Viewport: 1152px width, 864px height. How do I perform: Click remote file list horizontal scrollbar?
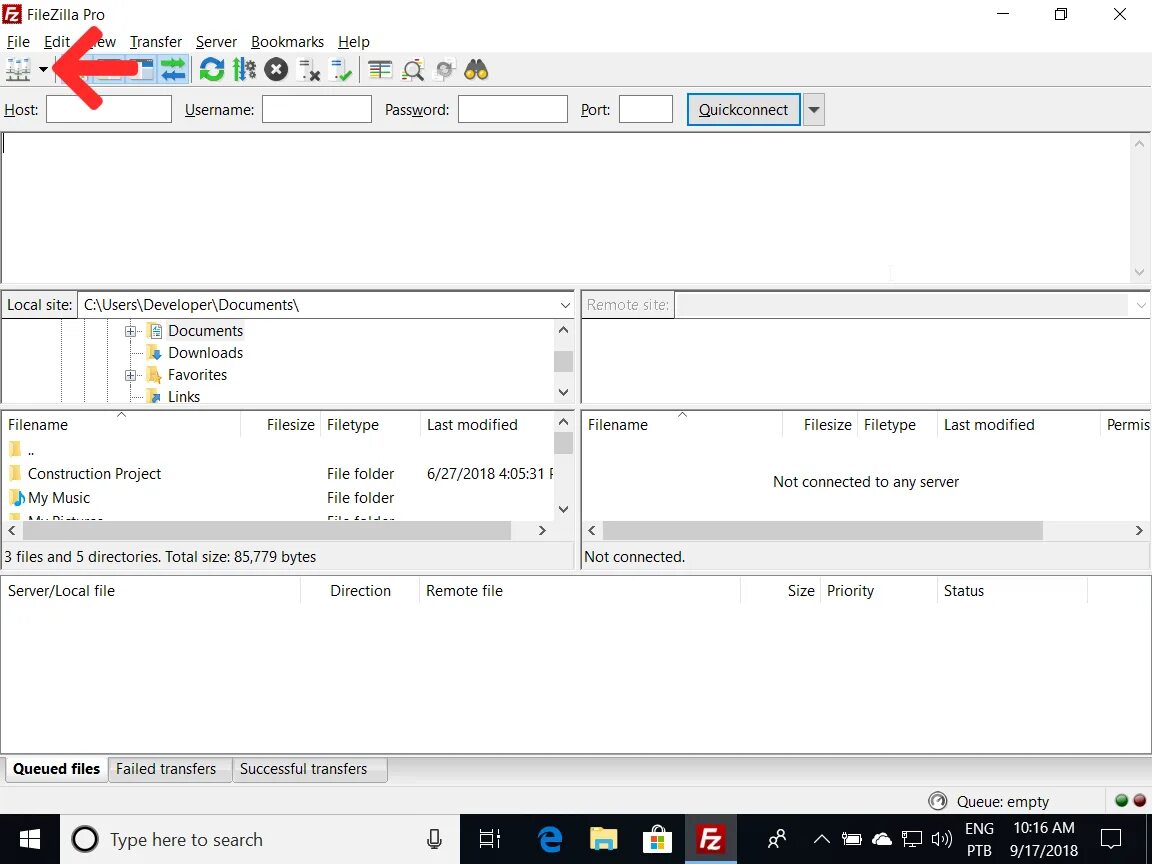click(x=822, y=530)
